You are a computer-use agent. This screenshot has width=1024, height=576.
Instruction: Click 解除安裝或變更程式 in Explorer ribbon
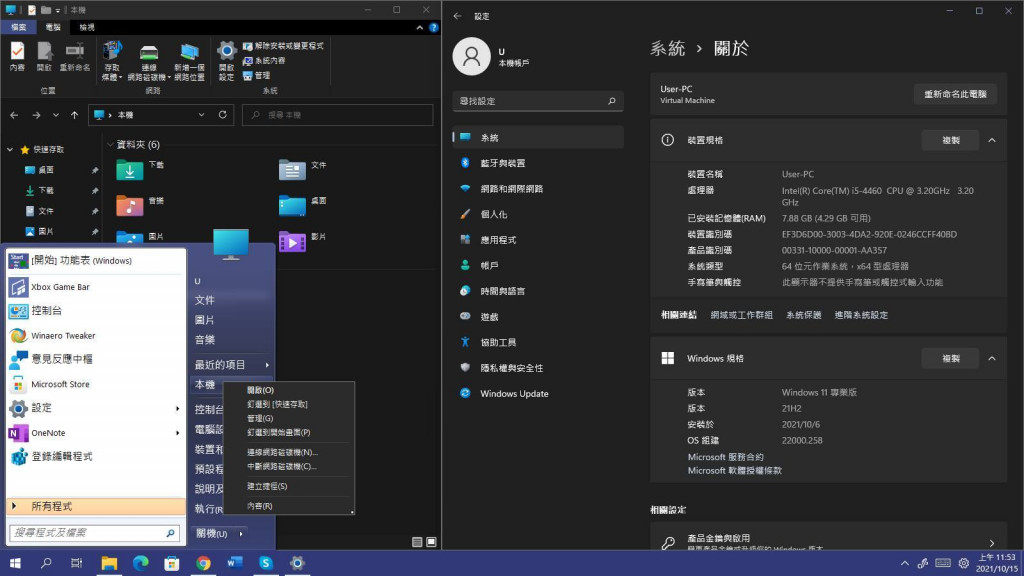283,46
